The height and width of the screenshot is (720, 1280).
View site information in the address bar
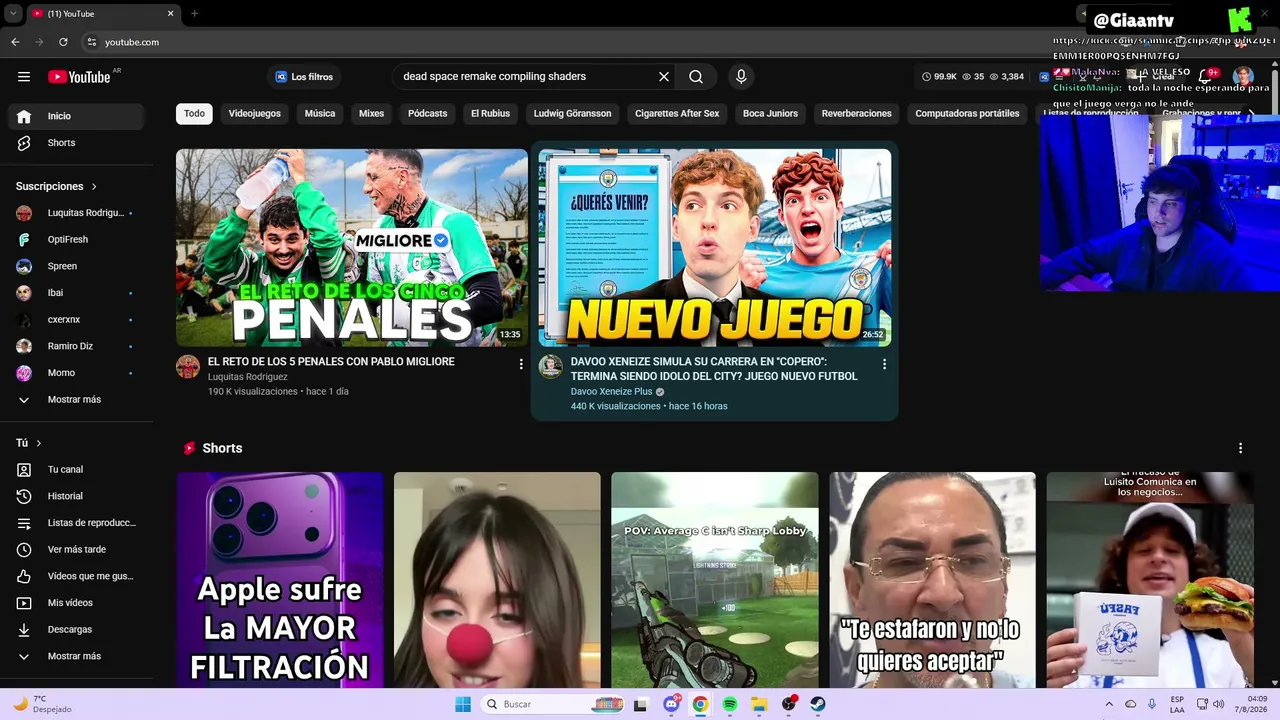point(91,42)
